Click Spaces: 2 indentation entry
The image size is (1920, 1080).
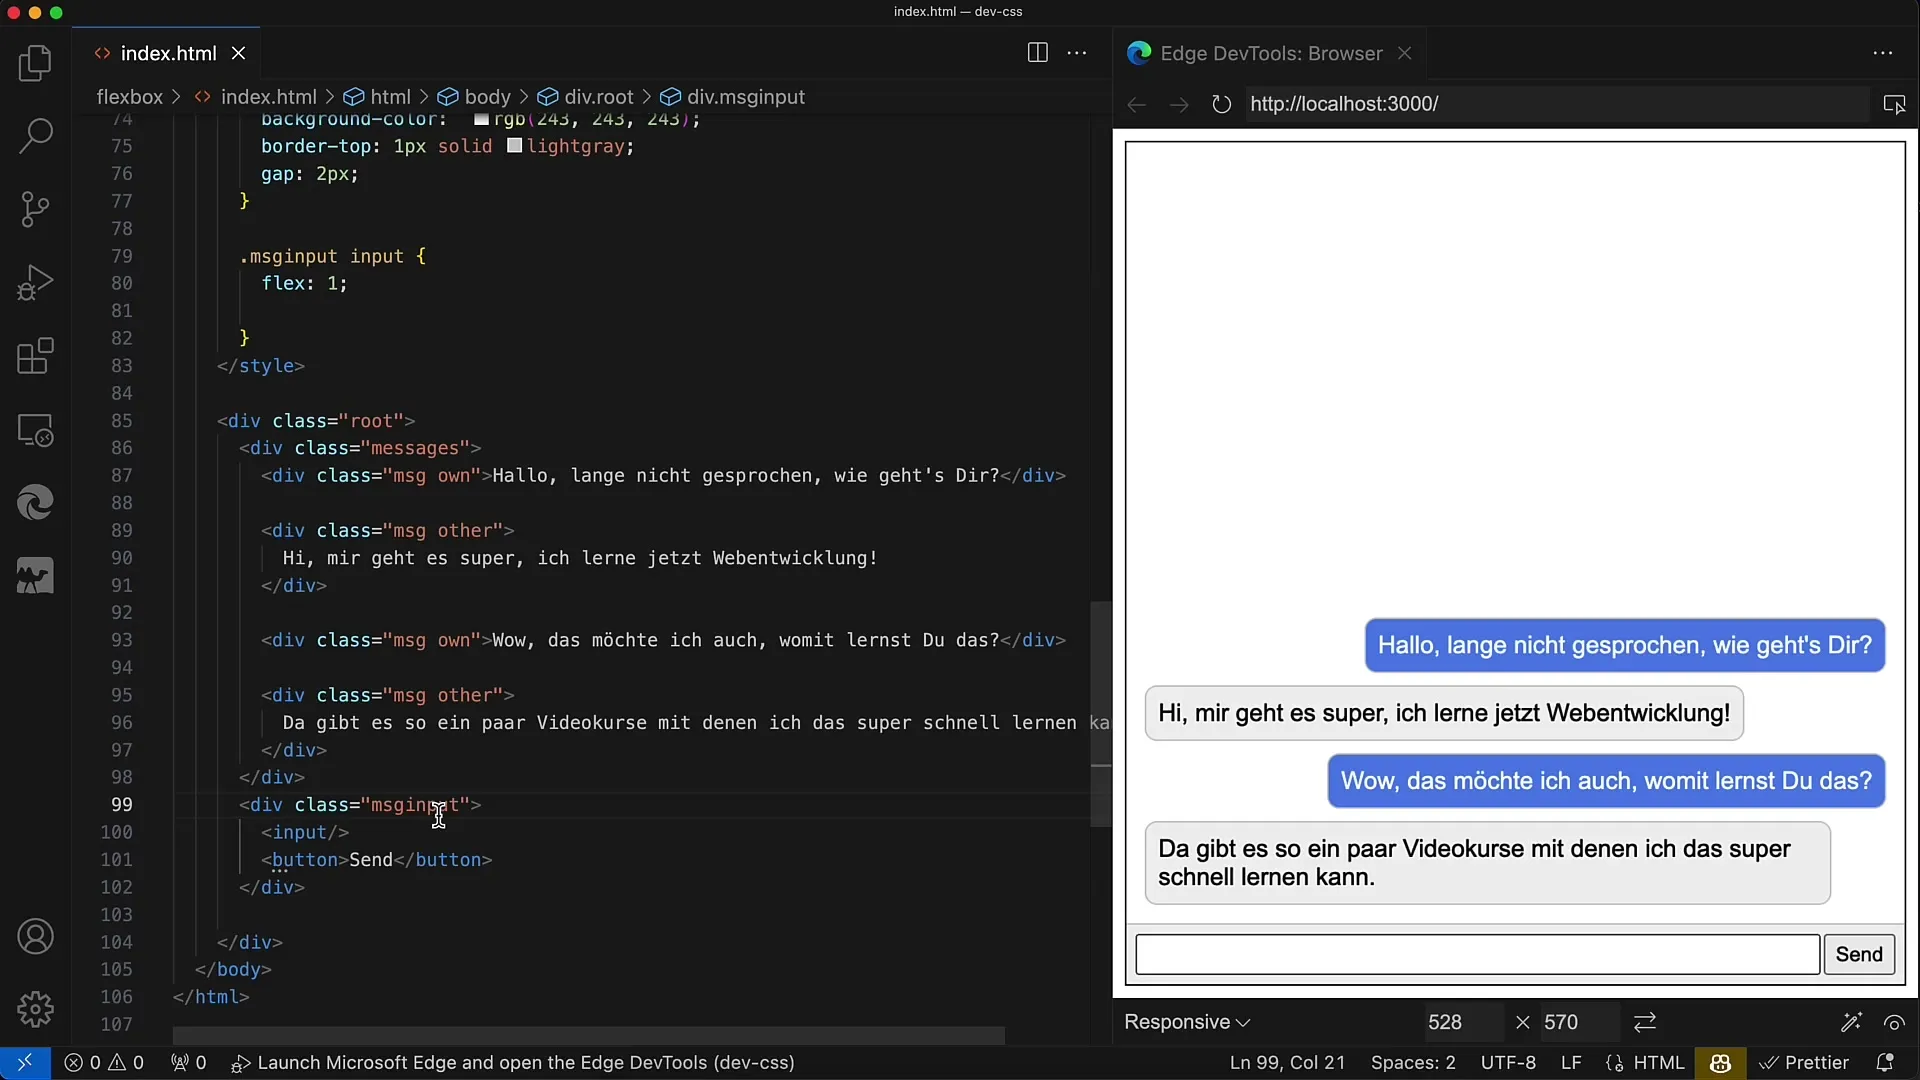[1413, 1063]
